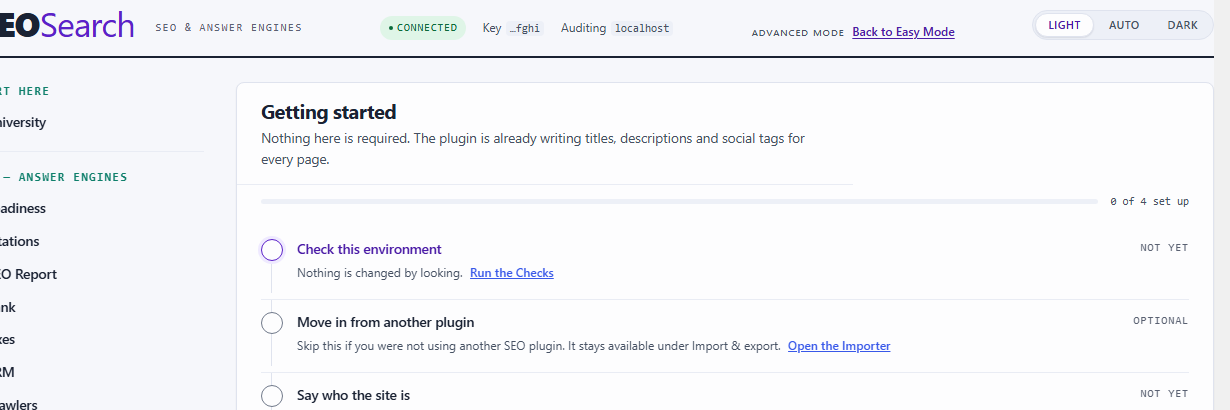The width and height of the screenshot is (1230, 410).
Task: Select Say who the site is circle
Action: [x=272, y=396]
